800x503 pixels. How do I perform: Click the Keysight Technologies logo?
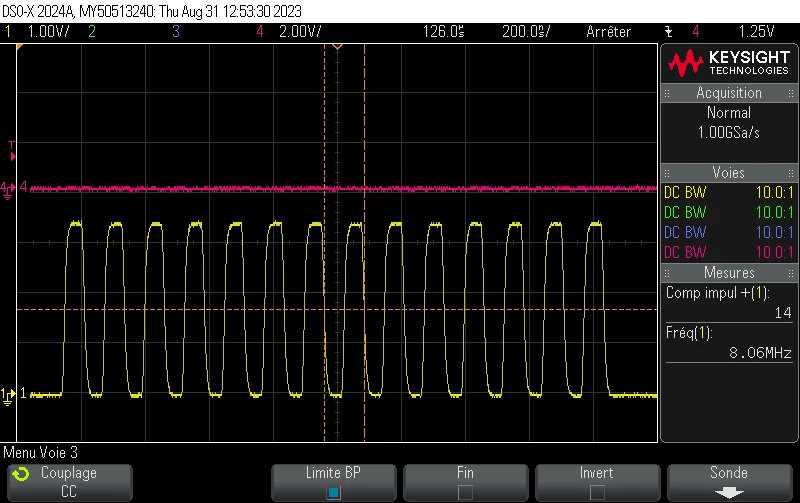tap(729, 63)
